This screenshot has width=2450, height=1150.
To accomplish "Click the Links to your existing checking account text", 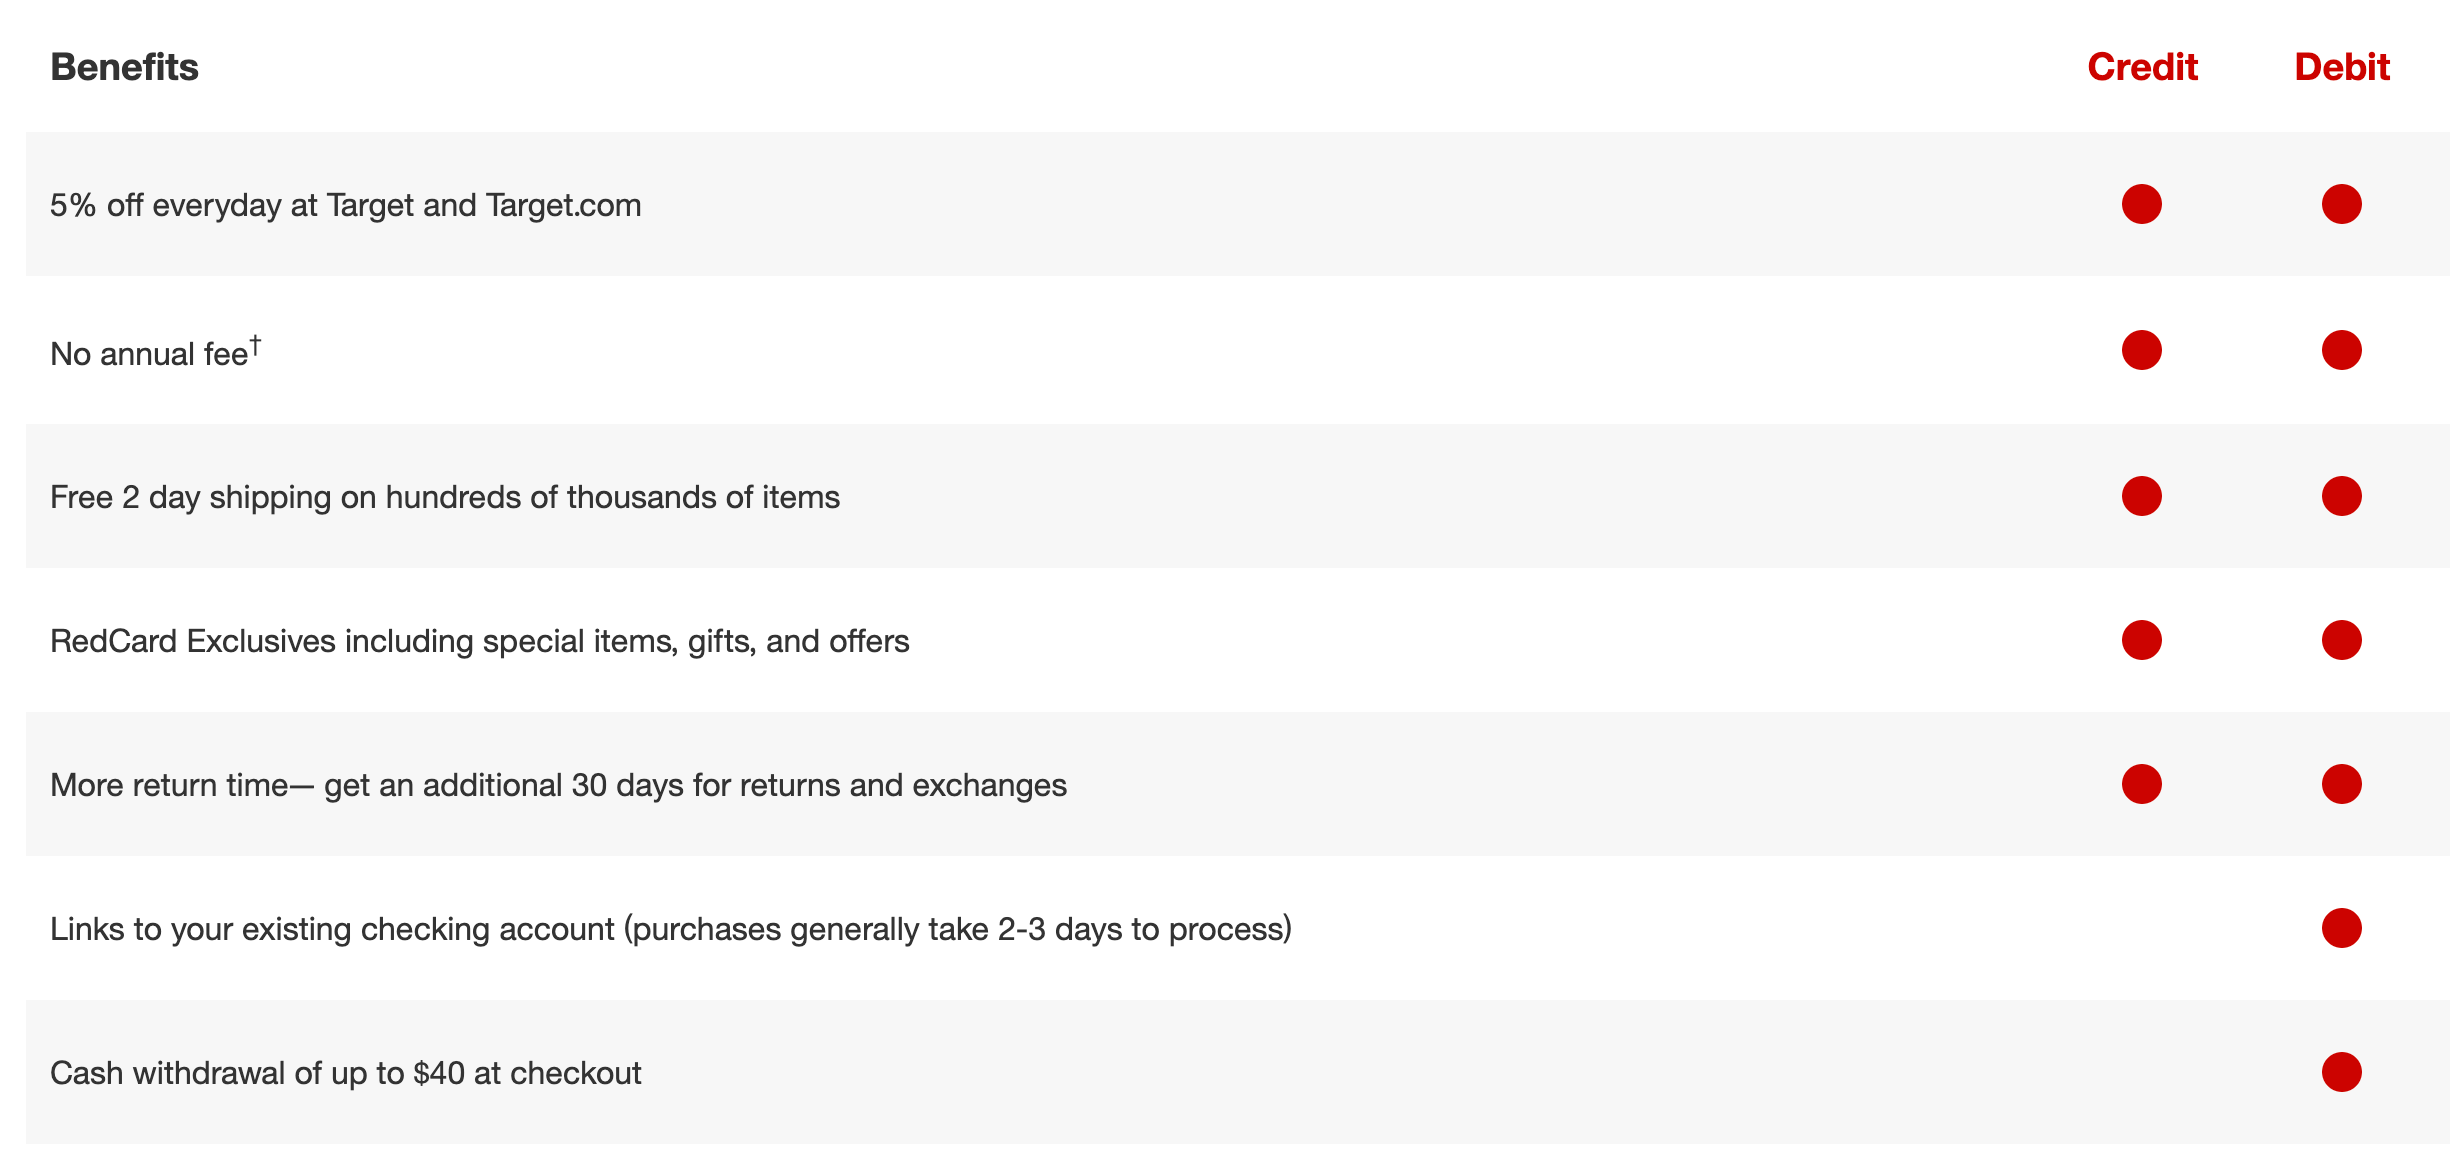I will [x=670, y=929].
